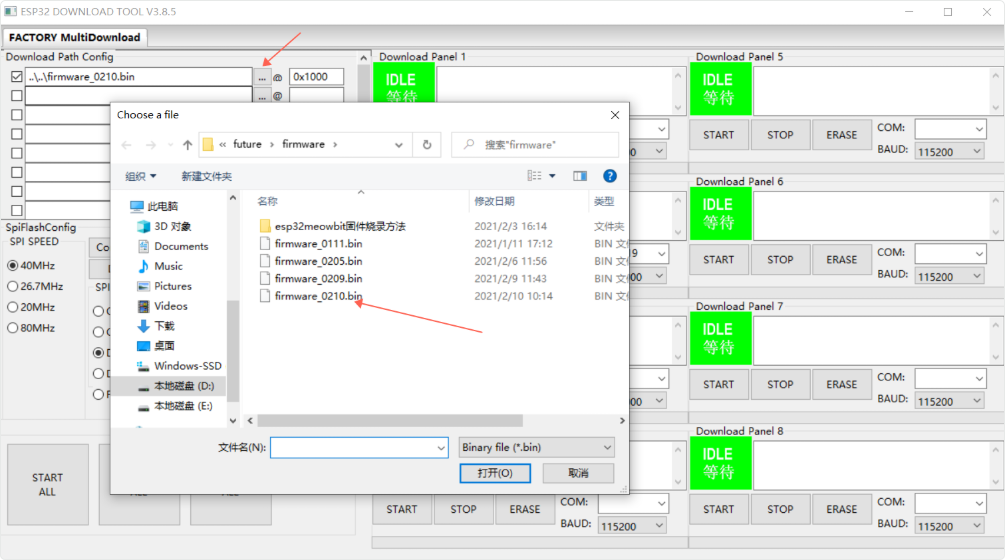Click the forward arrow in file dialog
This screenshot has width=1005, height=560.
[x=151, y=145]
